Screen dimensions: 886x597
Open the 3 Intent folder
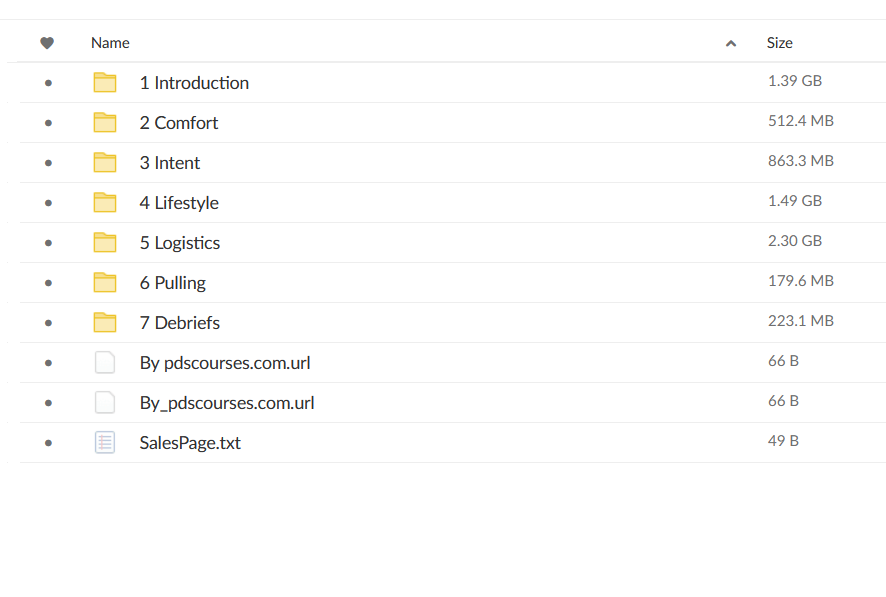click(x=170, y=163)
